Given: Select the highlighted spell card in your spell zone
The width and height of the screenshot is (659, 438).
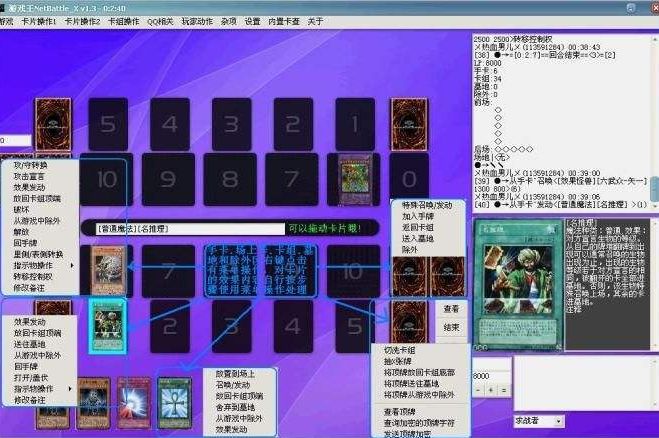Looking at the screenshot, I should pyautogui.click(x=108, y=325).
